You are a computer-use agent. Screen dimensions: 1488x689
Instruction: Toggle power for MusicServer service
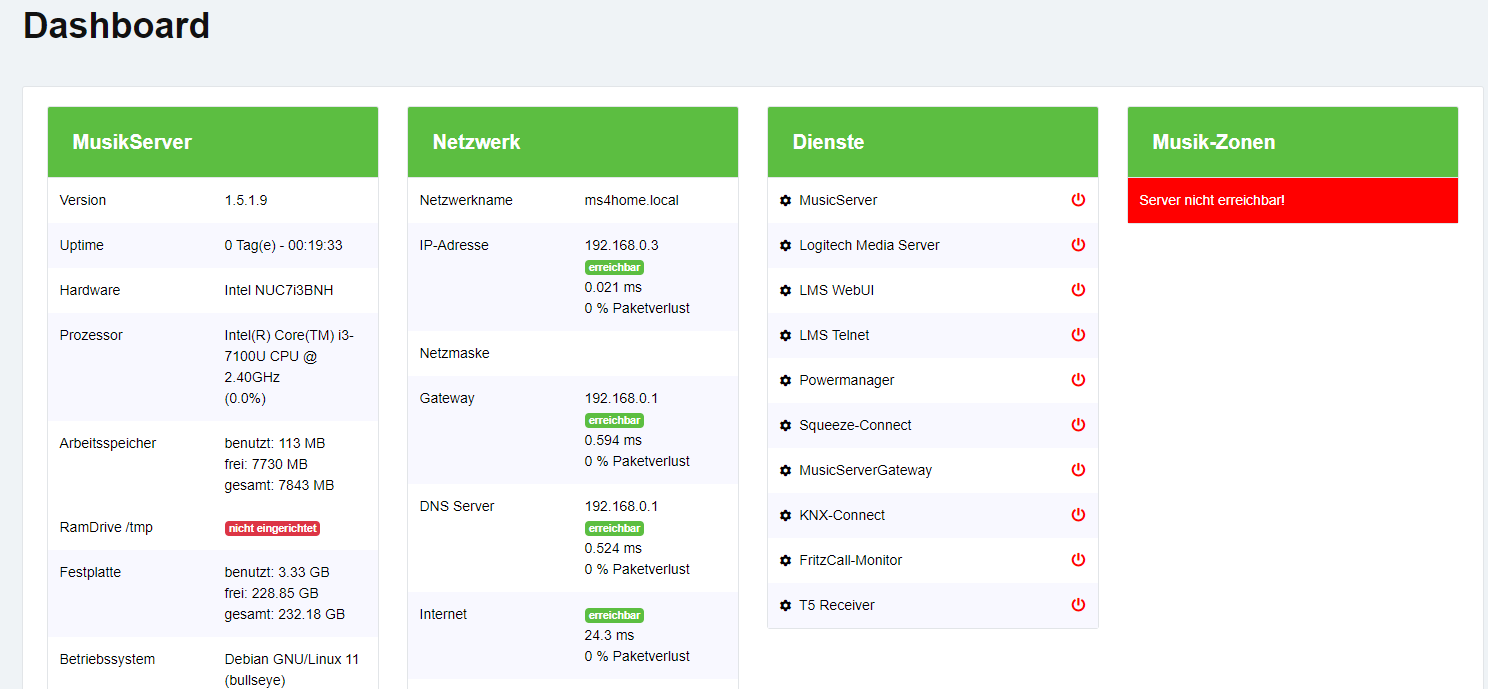pyautogui.click(x=1078, y=200)
